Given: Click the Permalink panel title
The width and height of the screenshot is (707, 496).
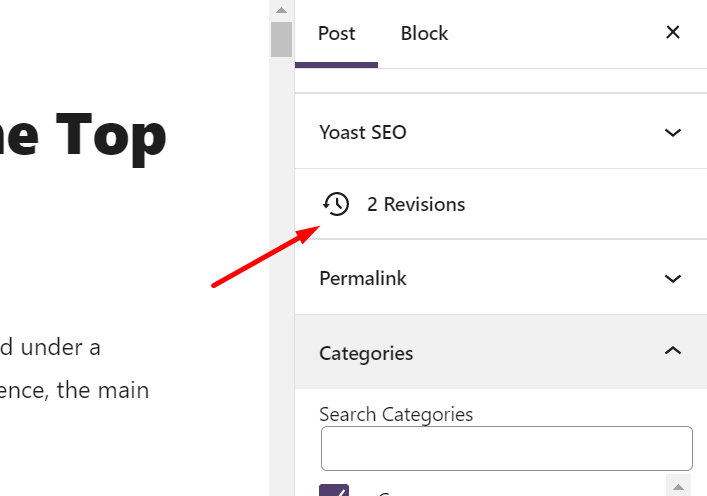Looking at the screenshot, I should 363,278.
